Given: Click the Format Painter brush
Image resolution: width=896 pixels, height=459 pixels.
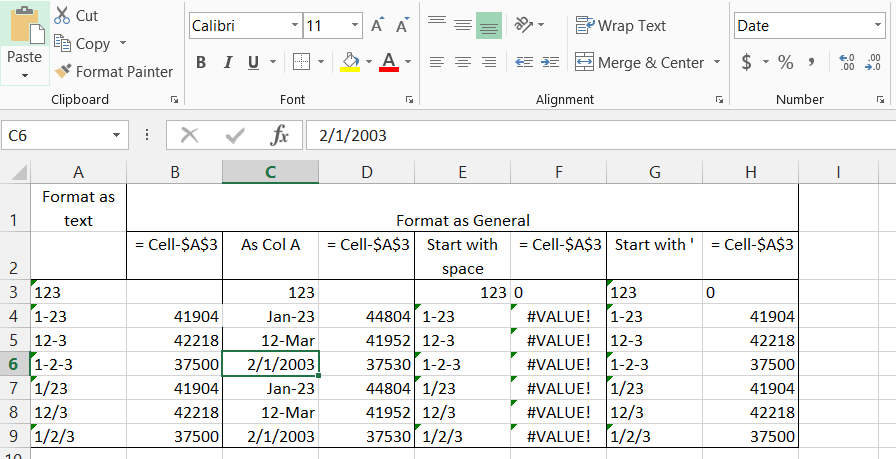Looking at the screenshot, I should pyautogui.click(x=63, y=71).
